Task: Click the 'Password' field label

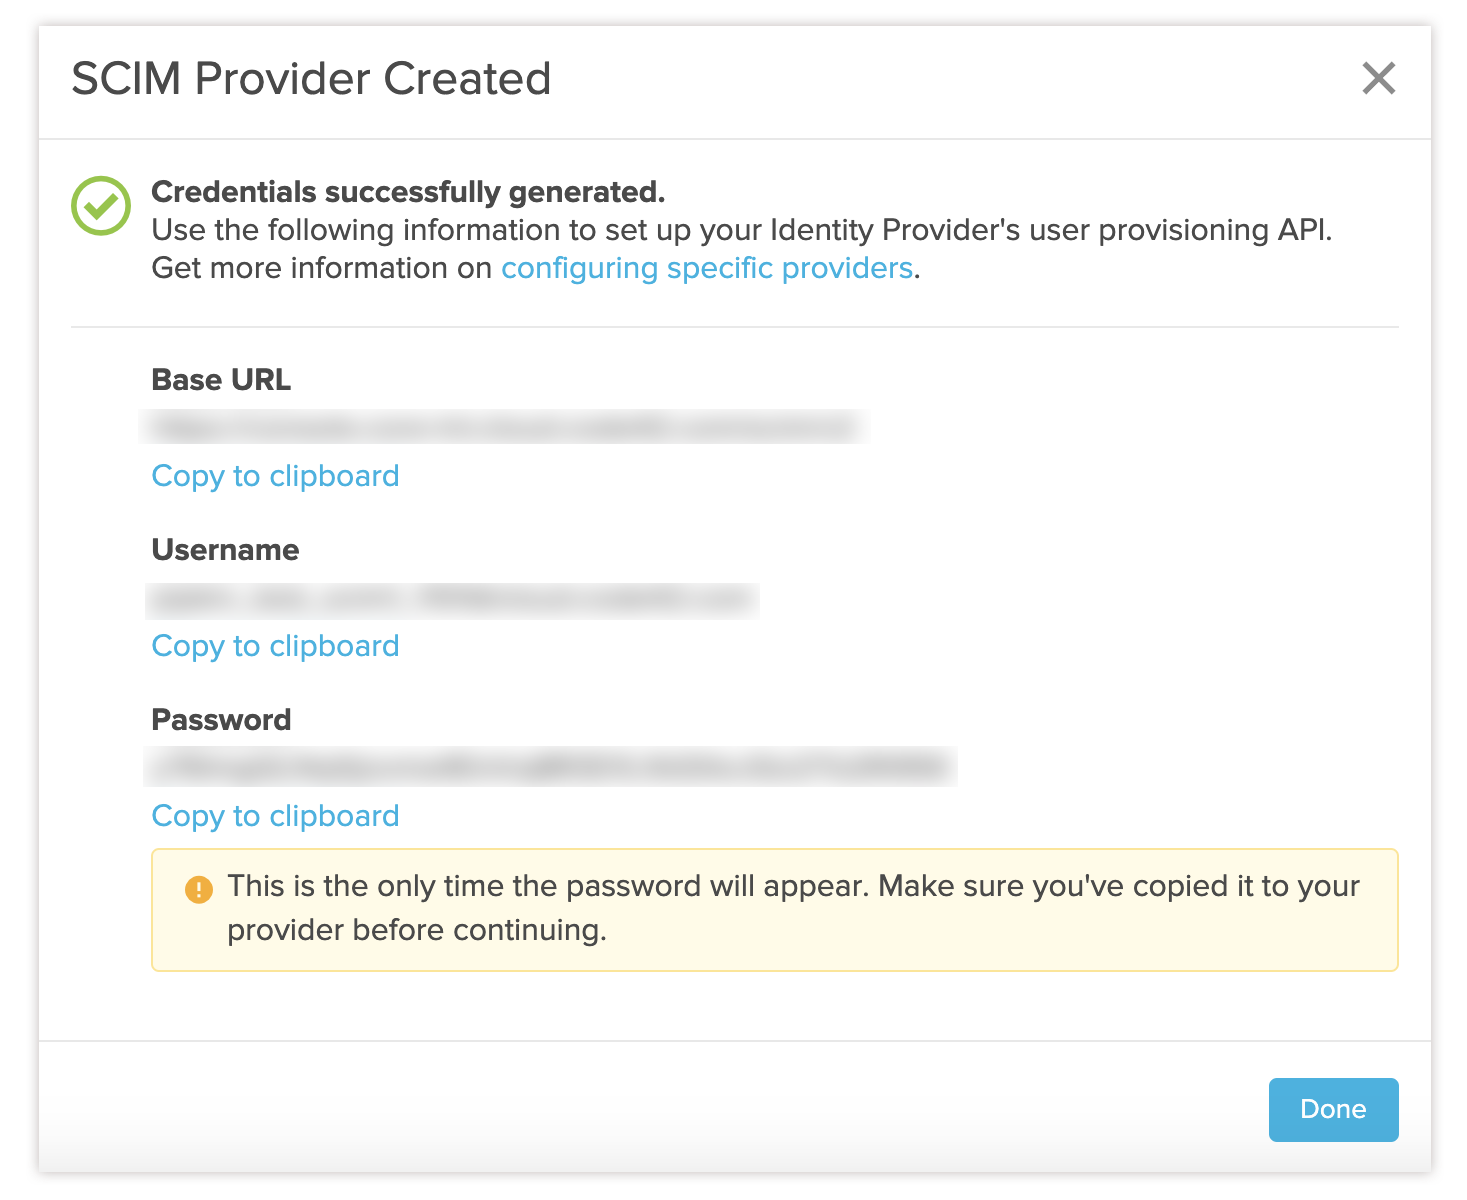Action: [220, 719]
